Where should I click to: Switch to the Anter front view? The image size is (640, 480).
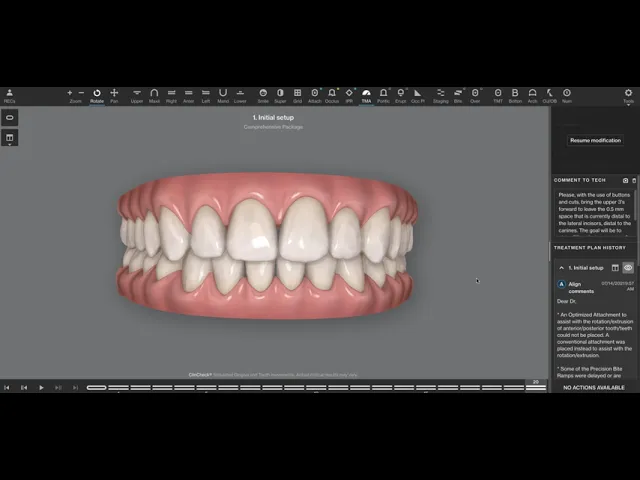[x=189, y=96]
